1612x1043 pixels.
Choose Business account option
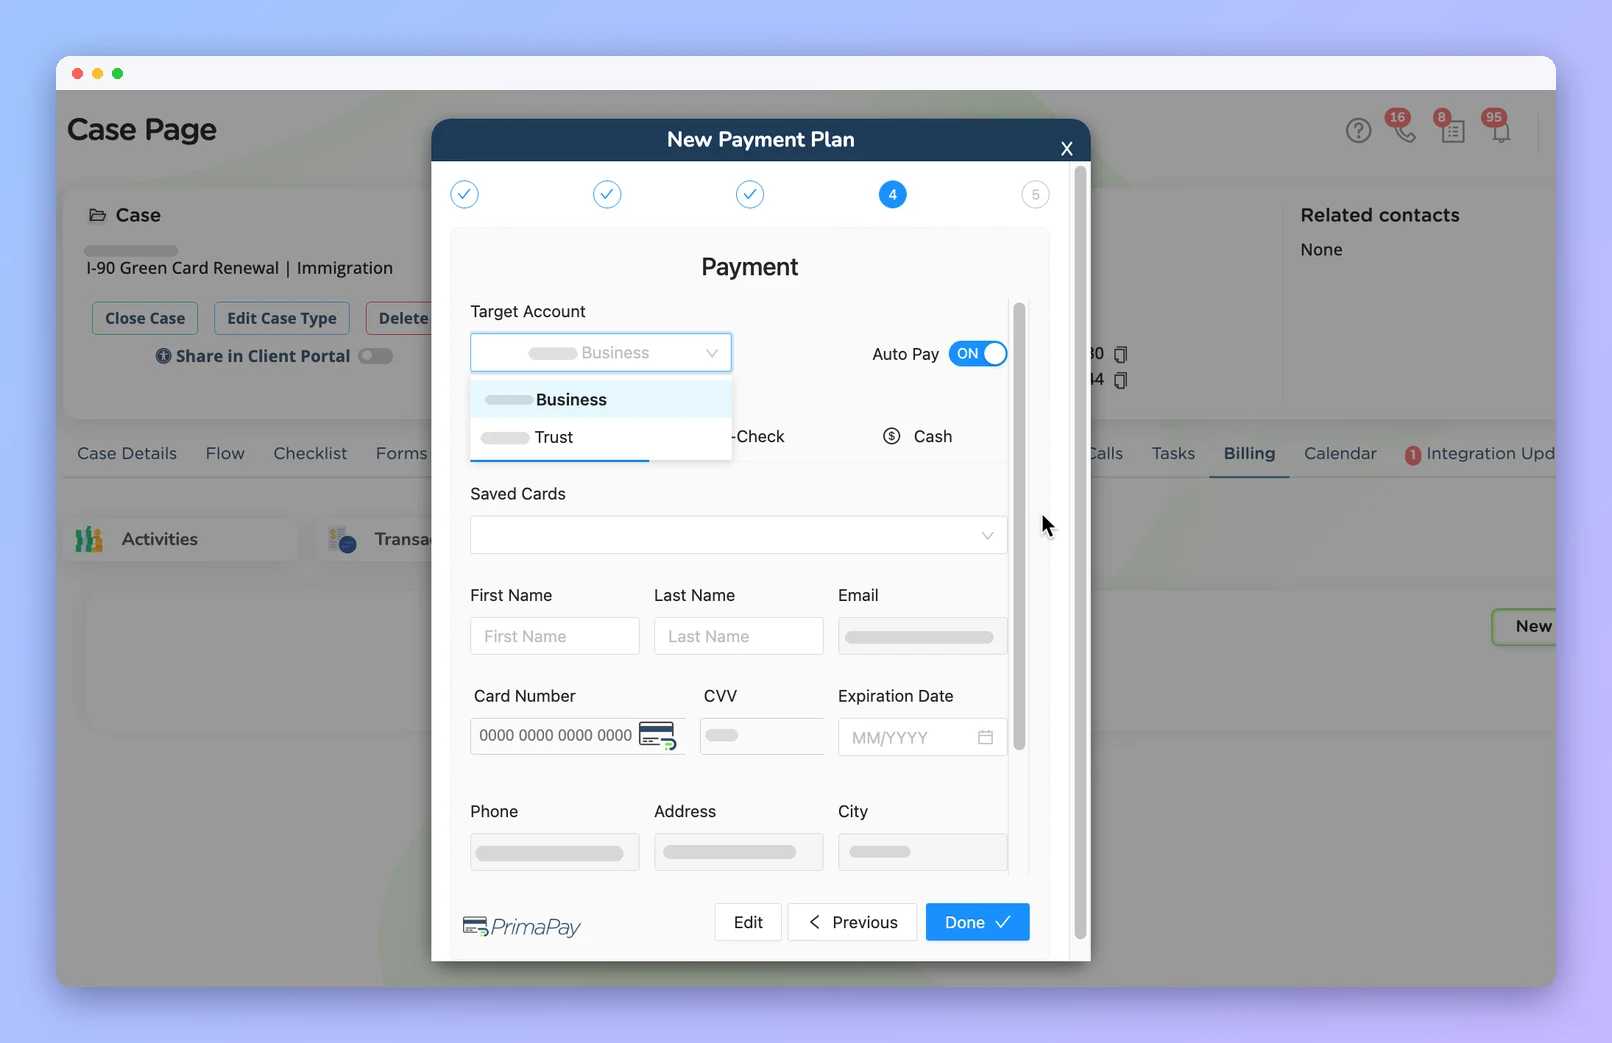tap(601, 399)
